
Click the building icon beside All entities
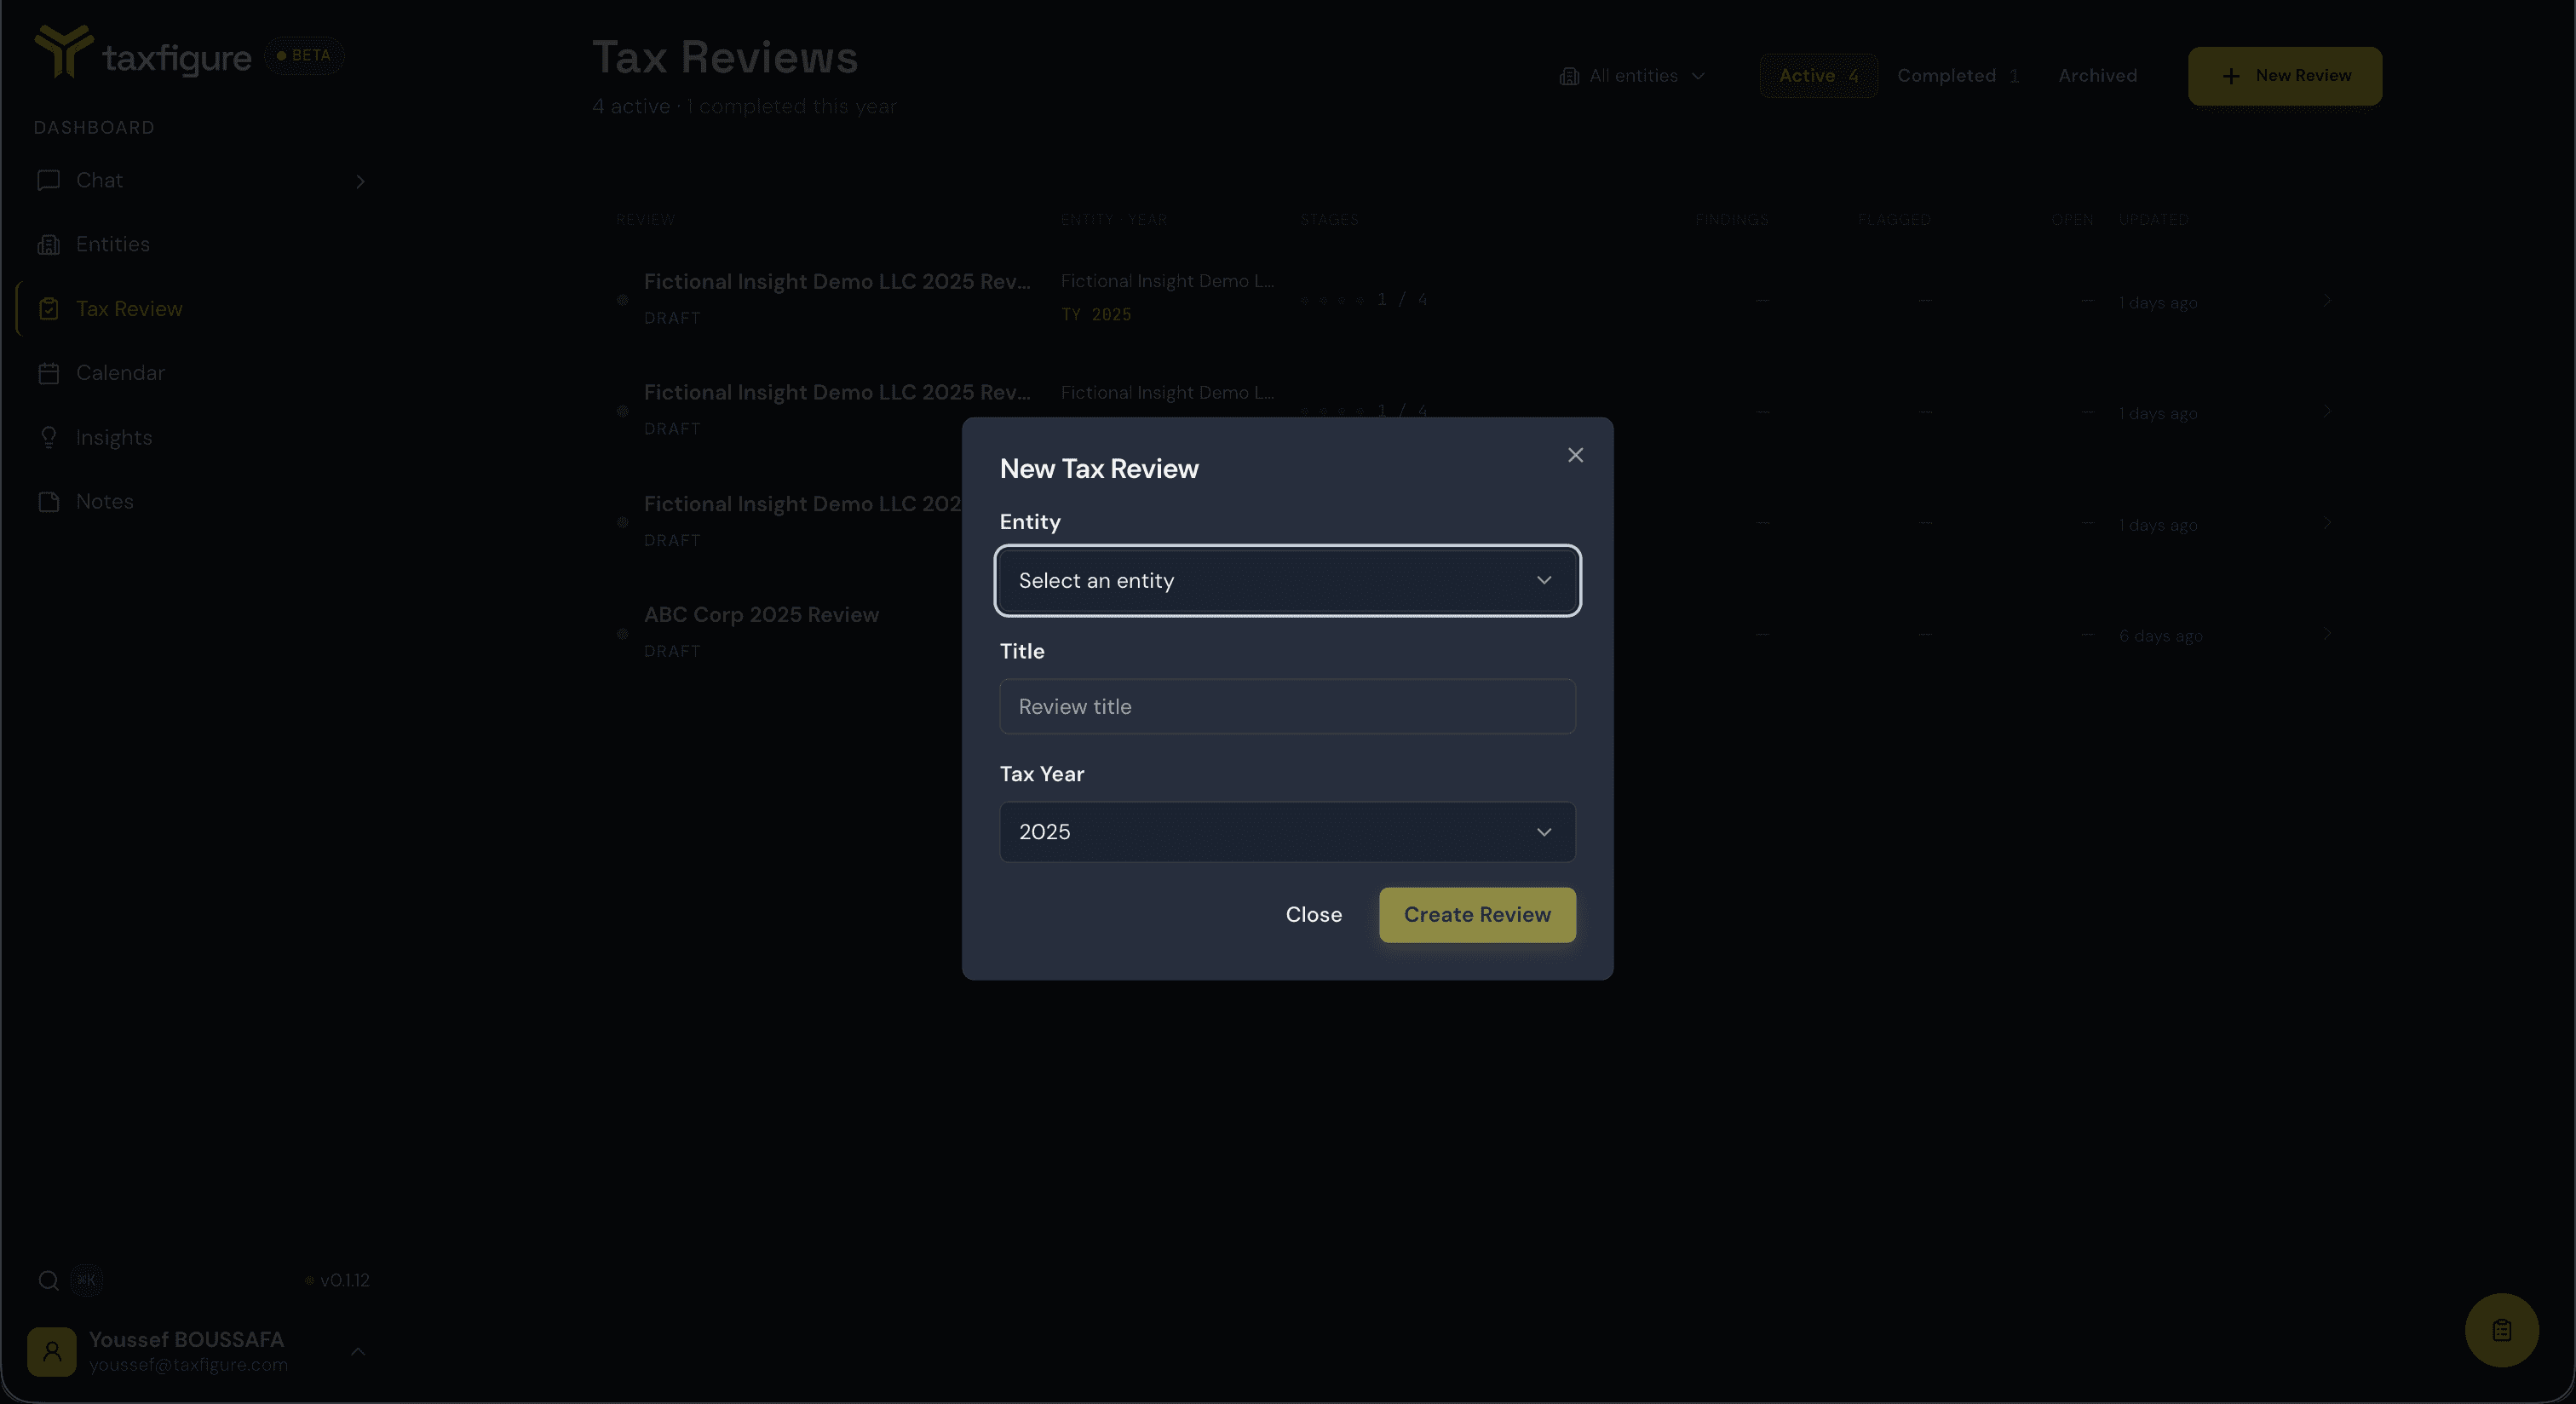[x=1569, y=76]
